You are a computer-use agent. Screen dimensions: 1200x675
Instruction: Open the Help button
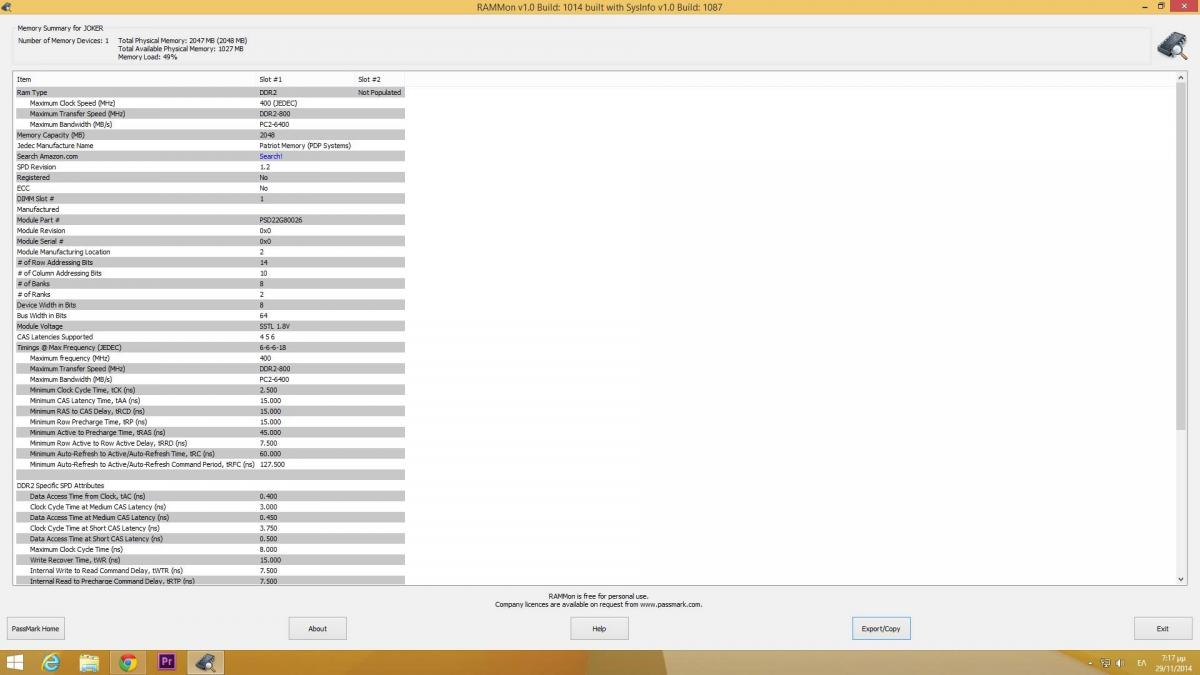(x=600, y=628)
